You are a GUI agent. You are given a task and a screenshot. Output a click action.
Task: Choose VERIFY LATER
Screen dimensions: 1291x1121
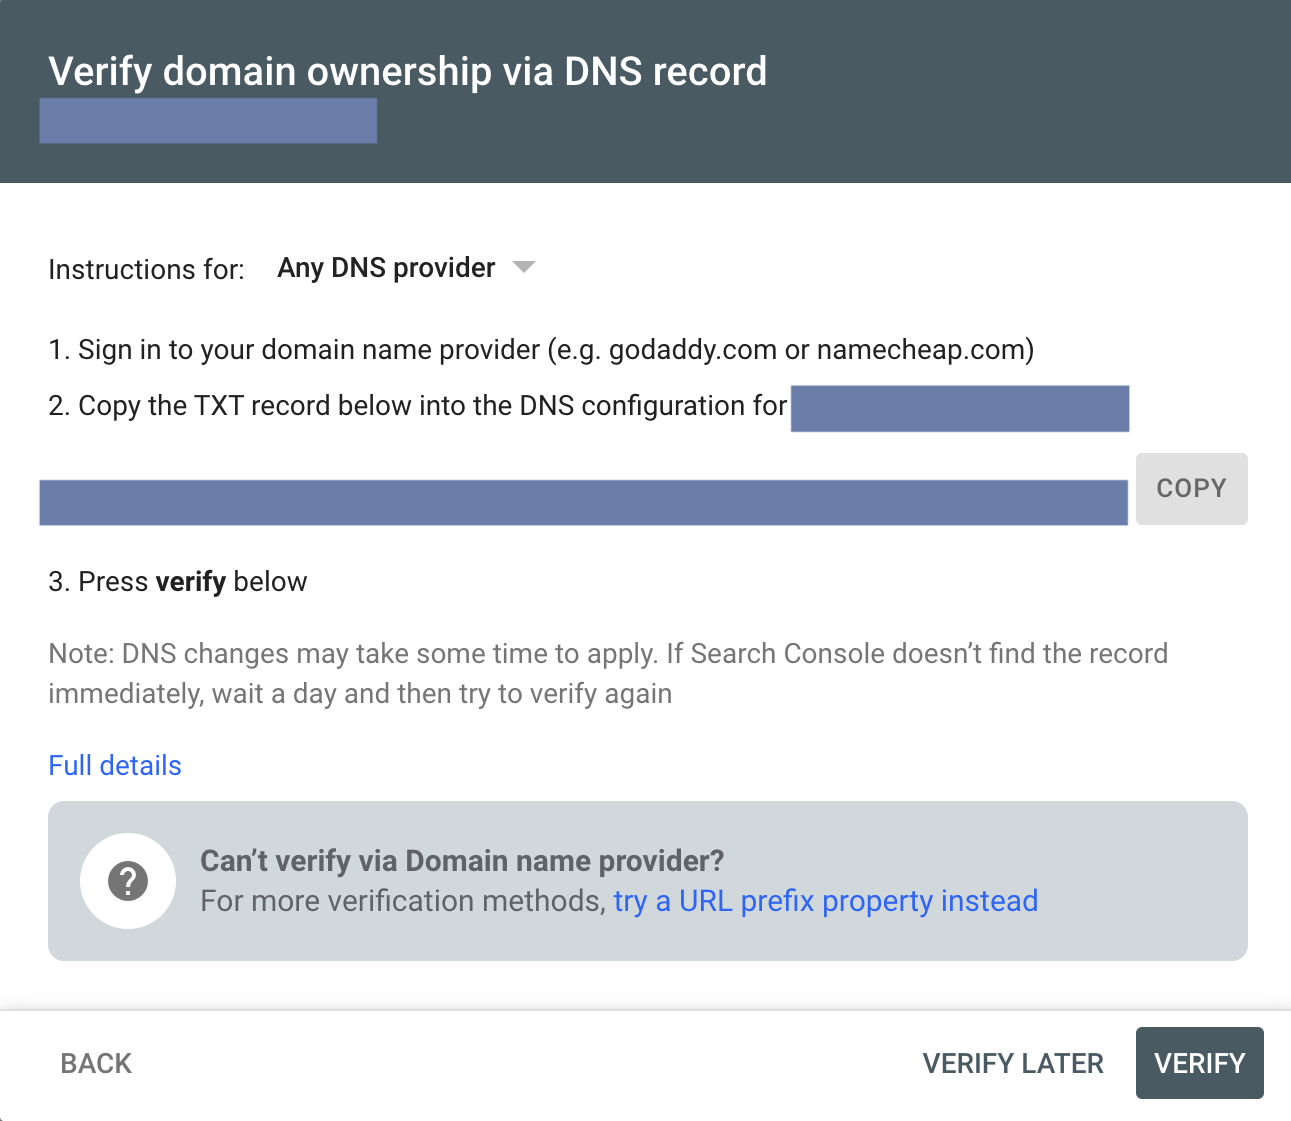[x=1012, y=1063]
